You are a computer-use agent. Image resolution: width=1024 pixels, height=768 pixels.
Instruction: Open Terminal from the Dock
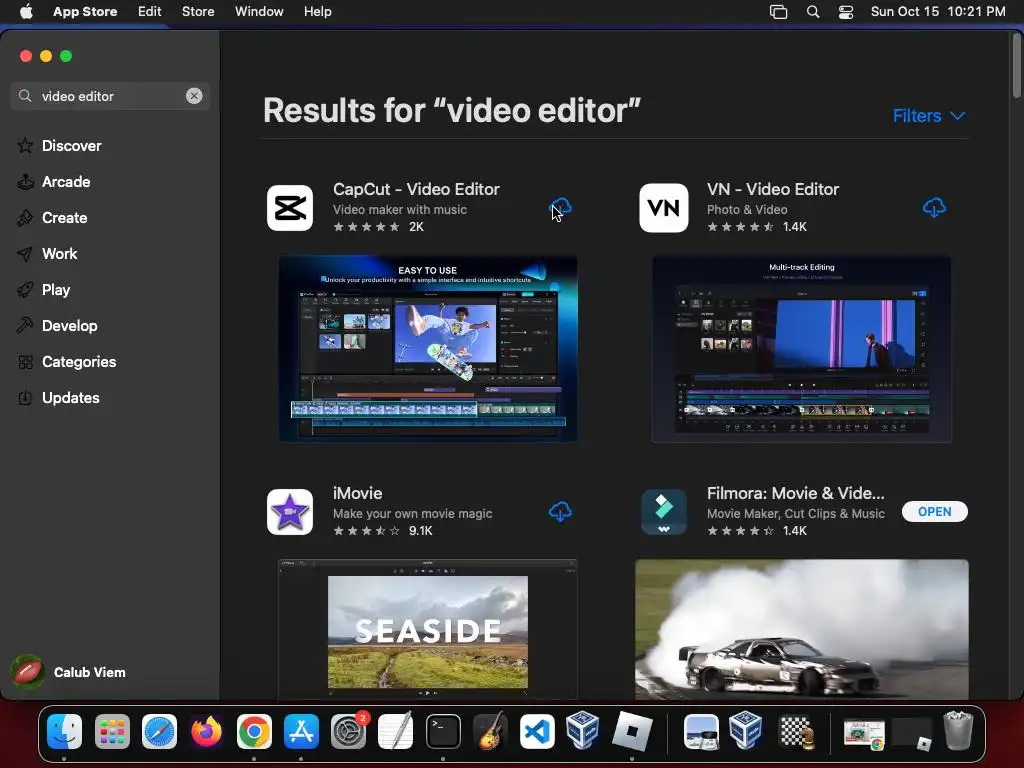(443, 731)
